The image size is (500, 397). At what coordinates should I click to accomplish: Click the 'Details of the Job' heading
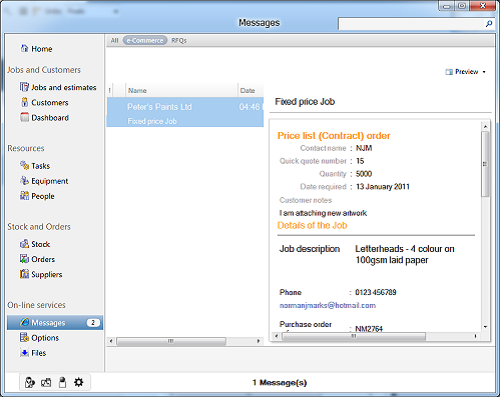pos(312,225)
